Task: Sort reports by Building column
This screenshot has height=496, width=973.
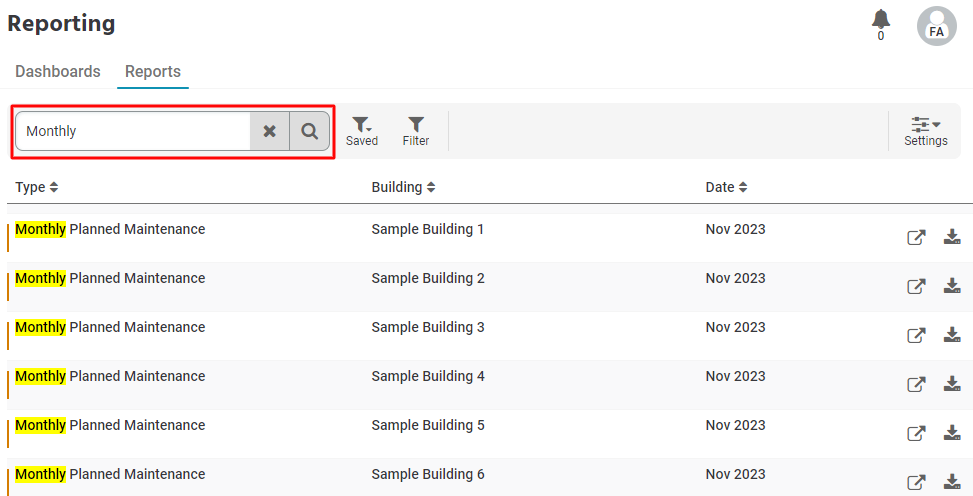Action: point(403,187)
